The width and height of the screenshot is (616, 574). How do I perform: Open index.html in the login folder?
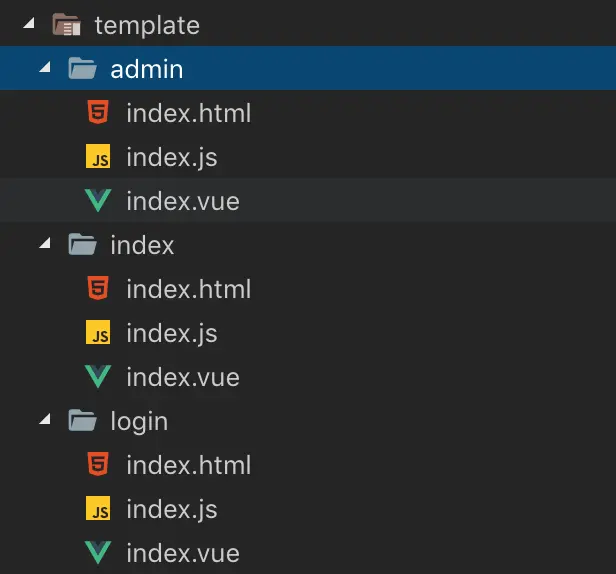coord(188,465)
